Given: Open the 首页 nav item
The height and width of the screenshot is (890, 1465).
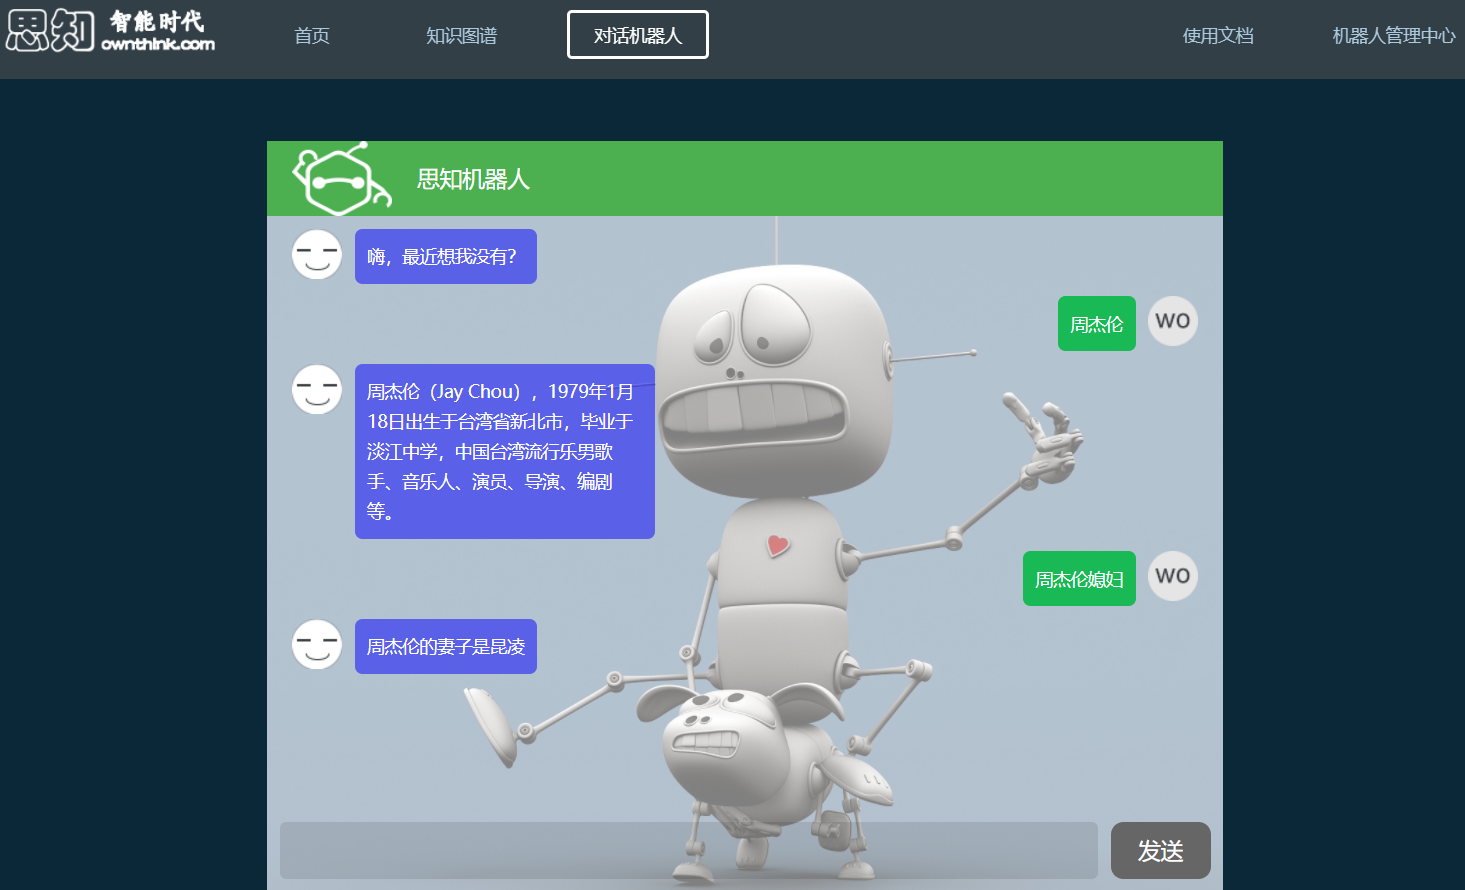Looking at the screenshot, I should 312,36.
